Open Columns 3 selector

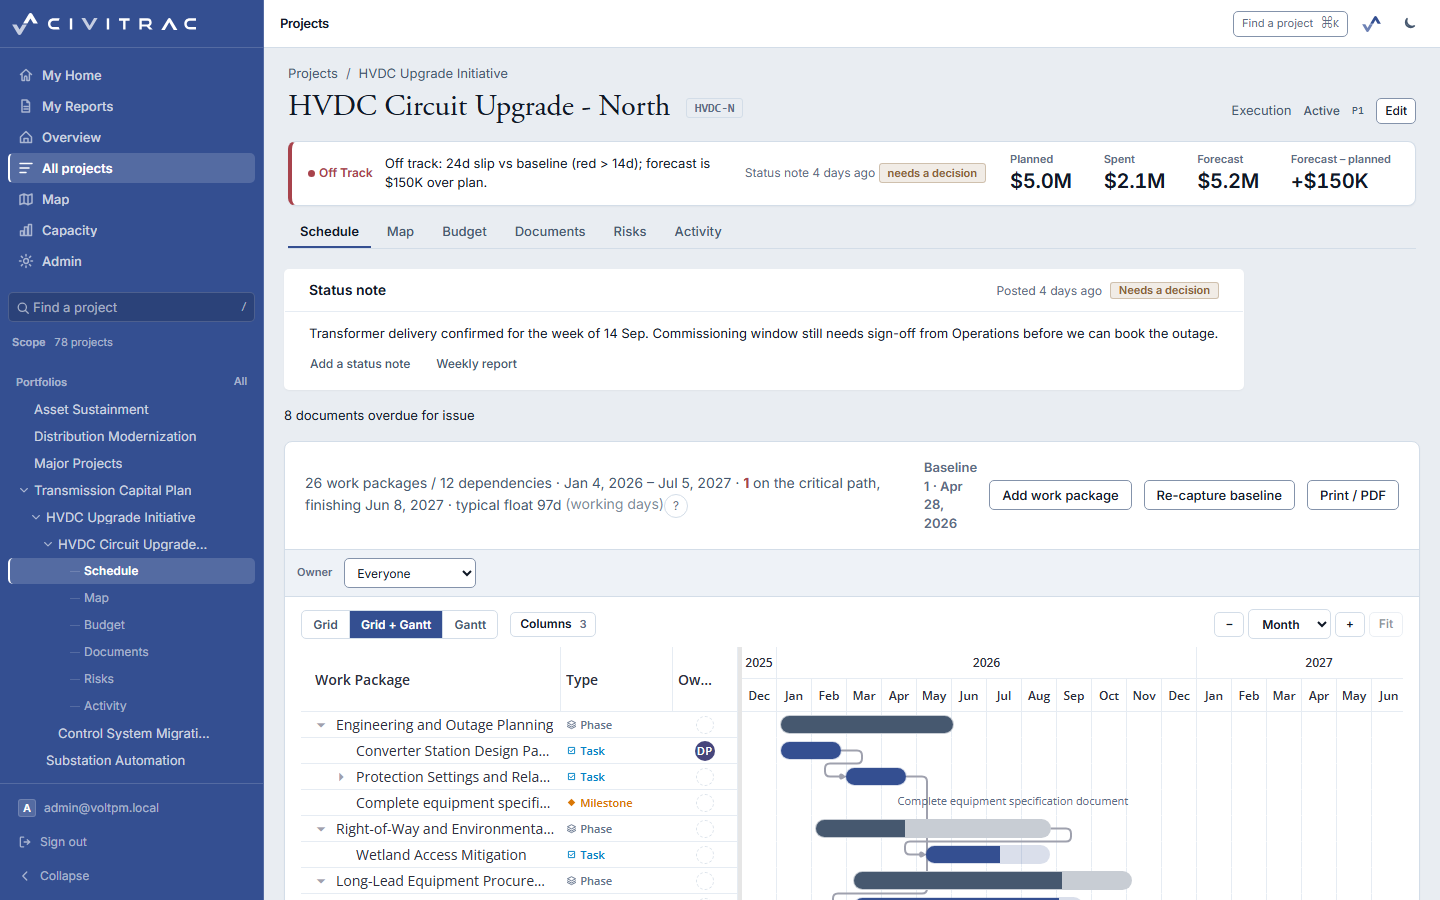coord(553,624)
